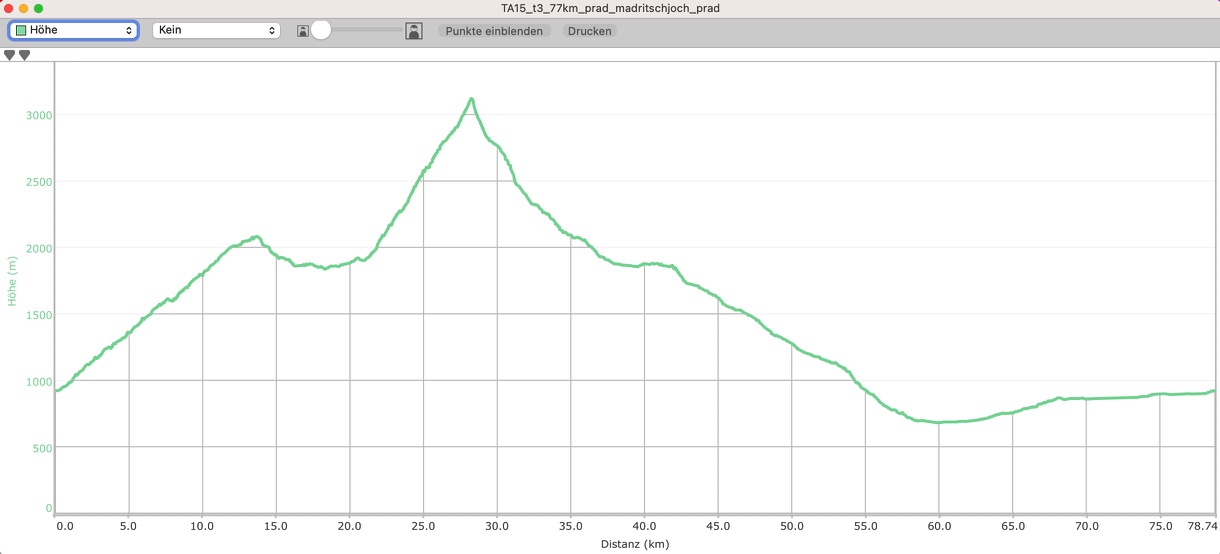Open the Höhe data series dropdown
This screenshot has height=554, width=1220.
[73, 31]
